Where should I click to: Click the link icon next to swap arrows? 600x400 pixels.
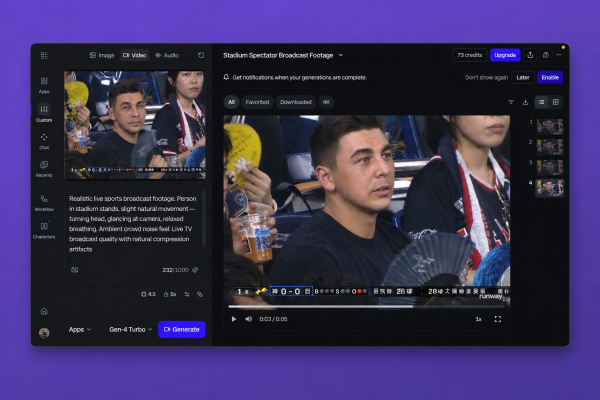(x=200, y=294)
